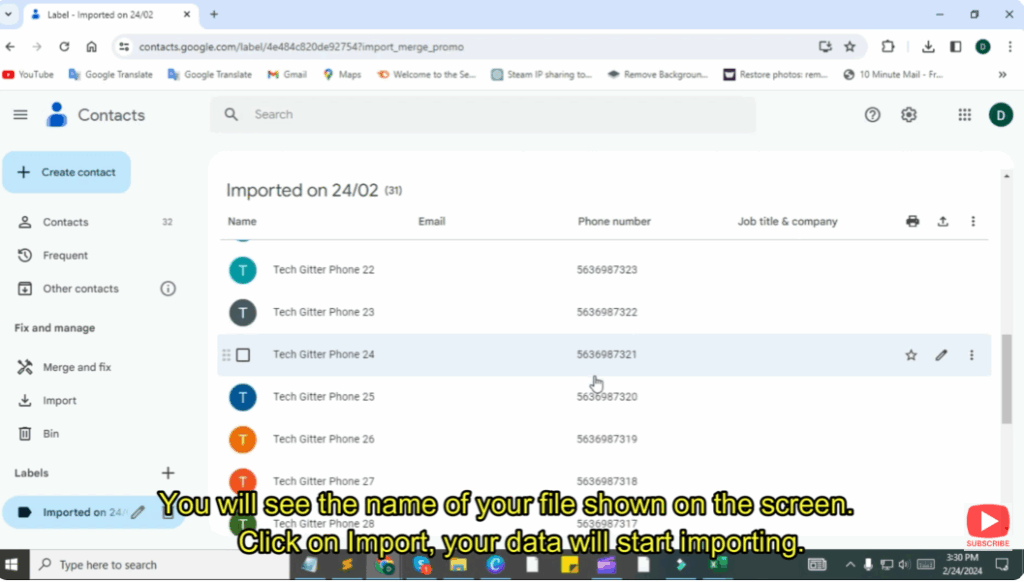
Task: Star the Tech Gitter Phone 24 contact
Action: 911,355
